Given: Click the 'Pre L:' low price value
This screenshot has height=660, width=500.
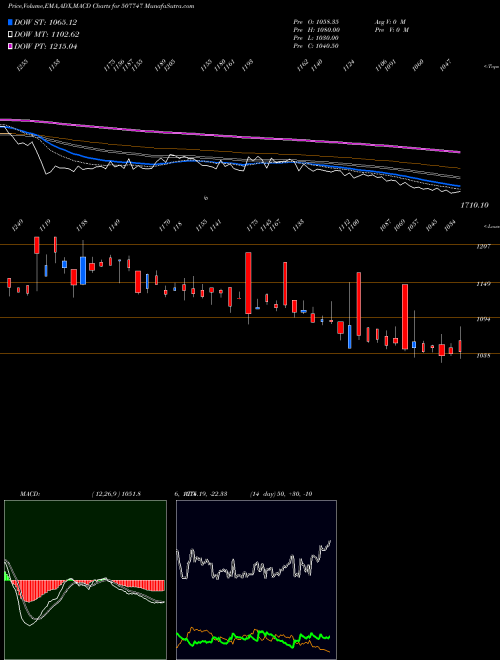Looking at the screenshot, I should 316,38.
